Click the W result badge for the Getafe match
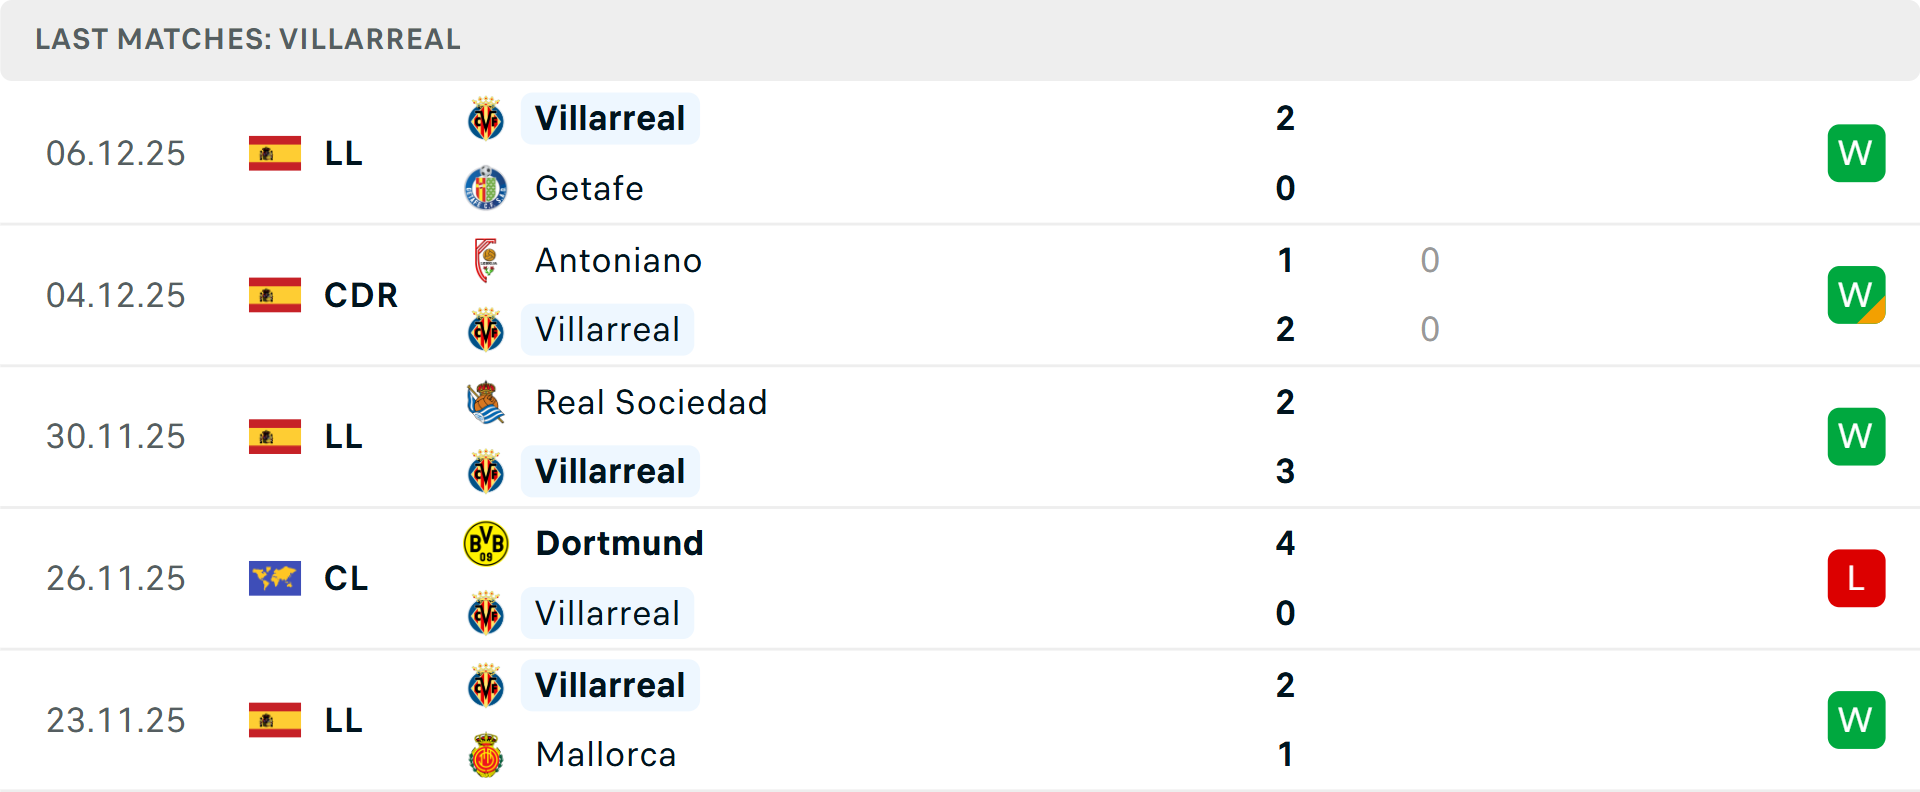The width and height of the screenshot is (1920, 792). [1856, 152]
